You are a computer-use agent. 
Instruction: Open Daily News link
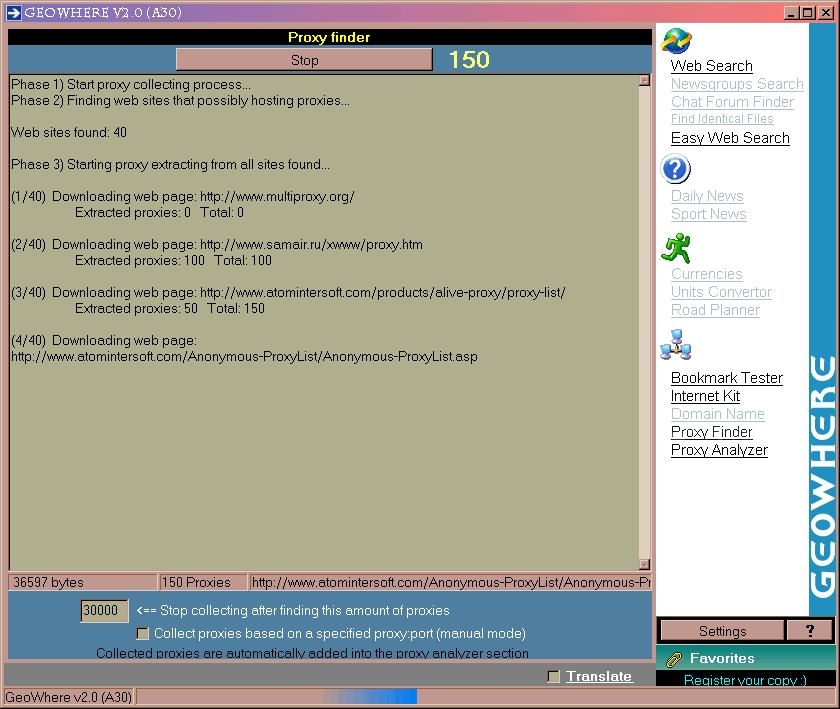707,196
